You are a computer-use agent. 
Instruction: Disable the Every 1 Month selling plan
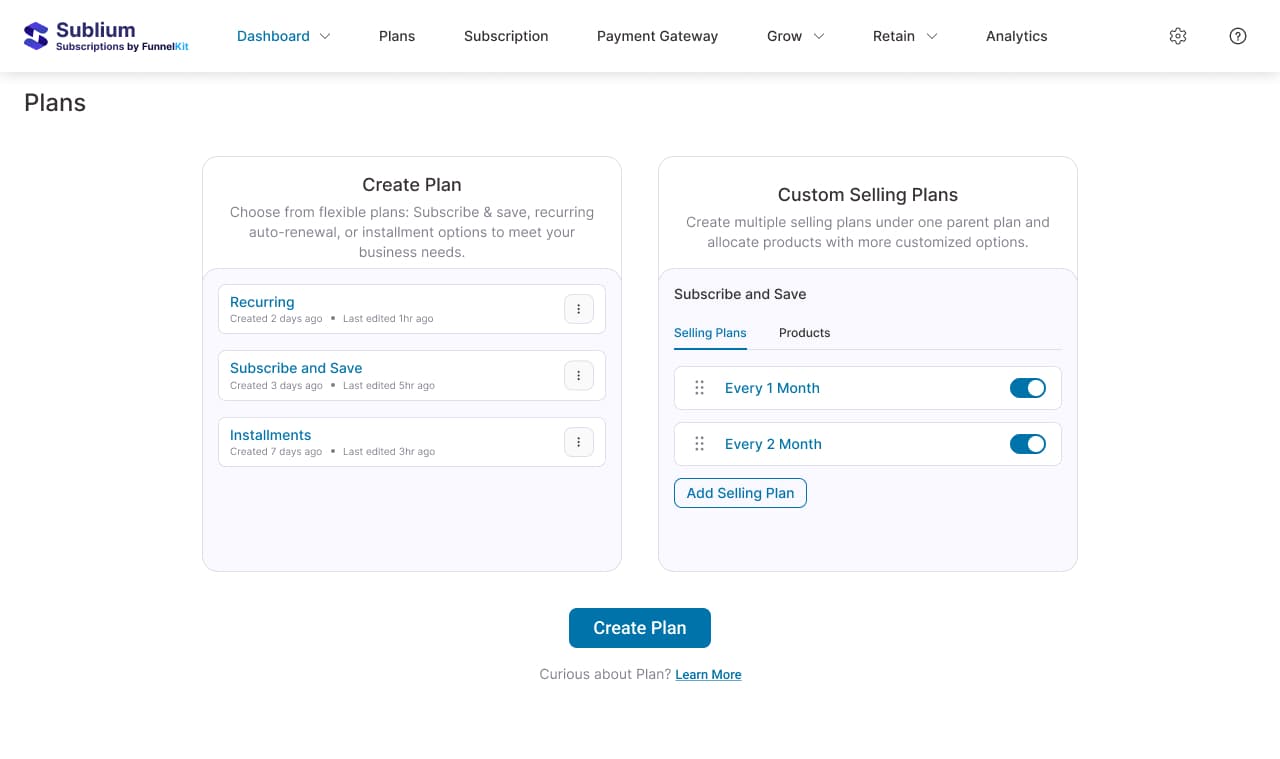point(1028,388)
